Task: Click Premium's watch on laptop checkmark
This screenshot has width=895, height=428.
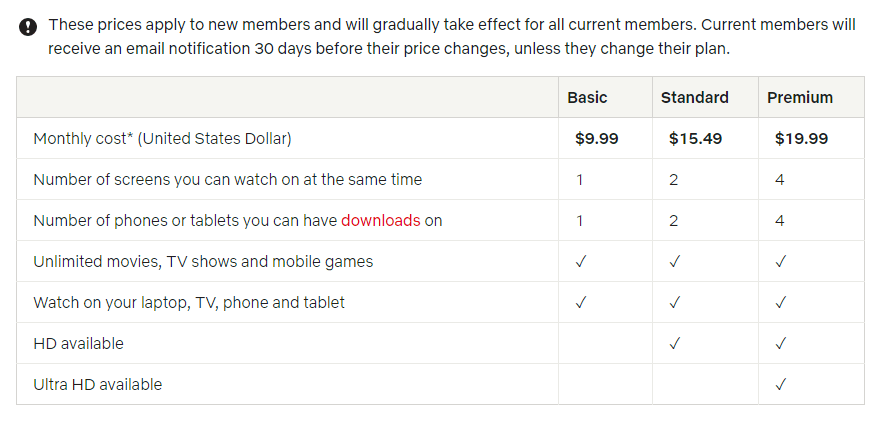Action: click(780, 302)
